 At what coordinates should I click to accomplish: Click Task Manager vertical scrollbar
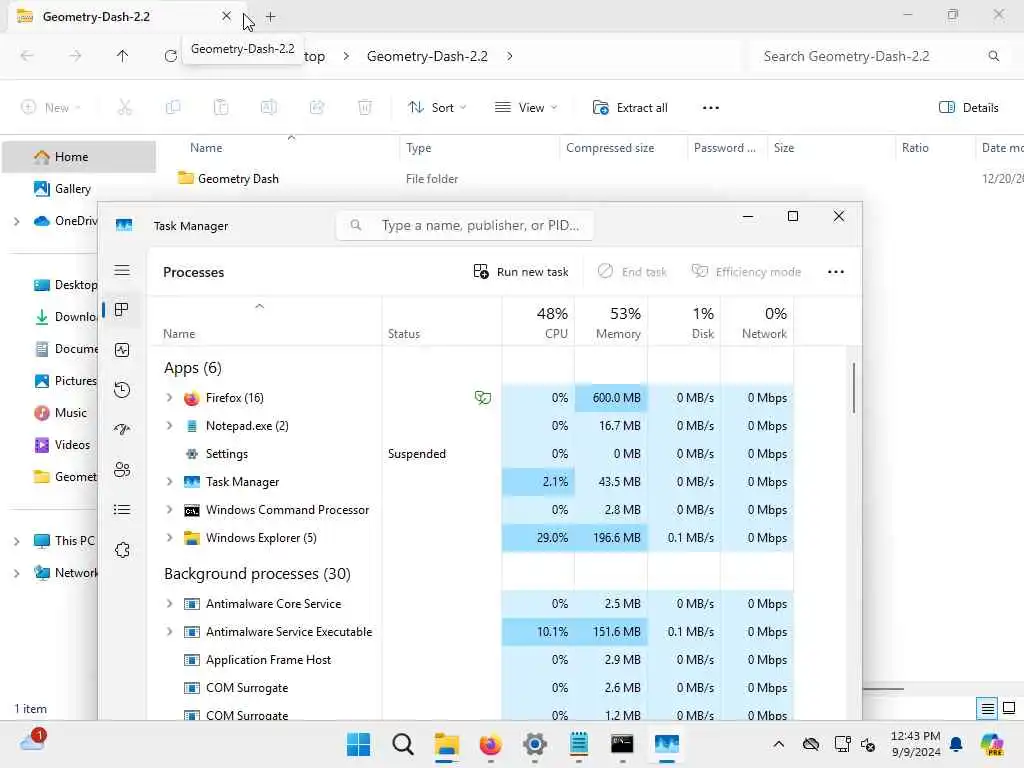[854, 388]
